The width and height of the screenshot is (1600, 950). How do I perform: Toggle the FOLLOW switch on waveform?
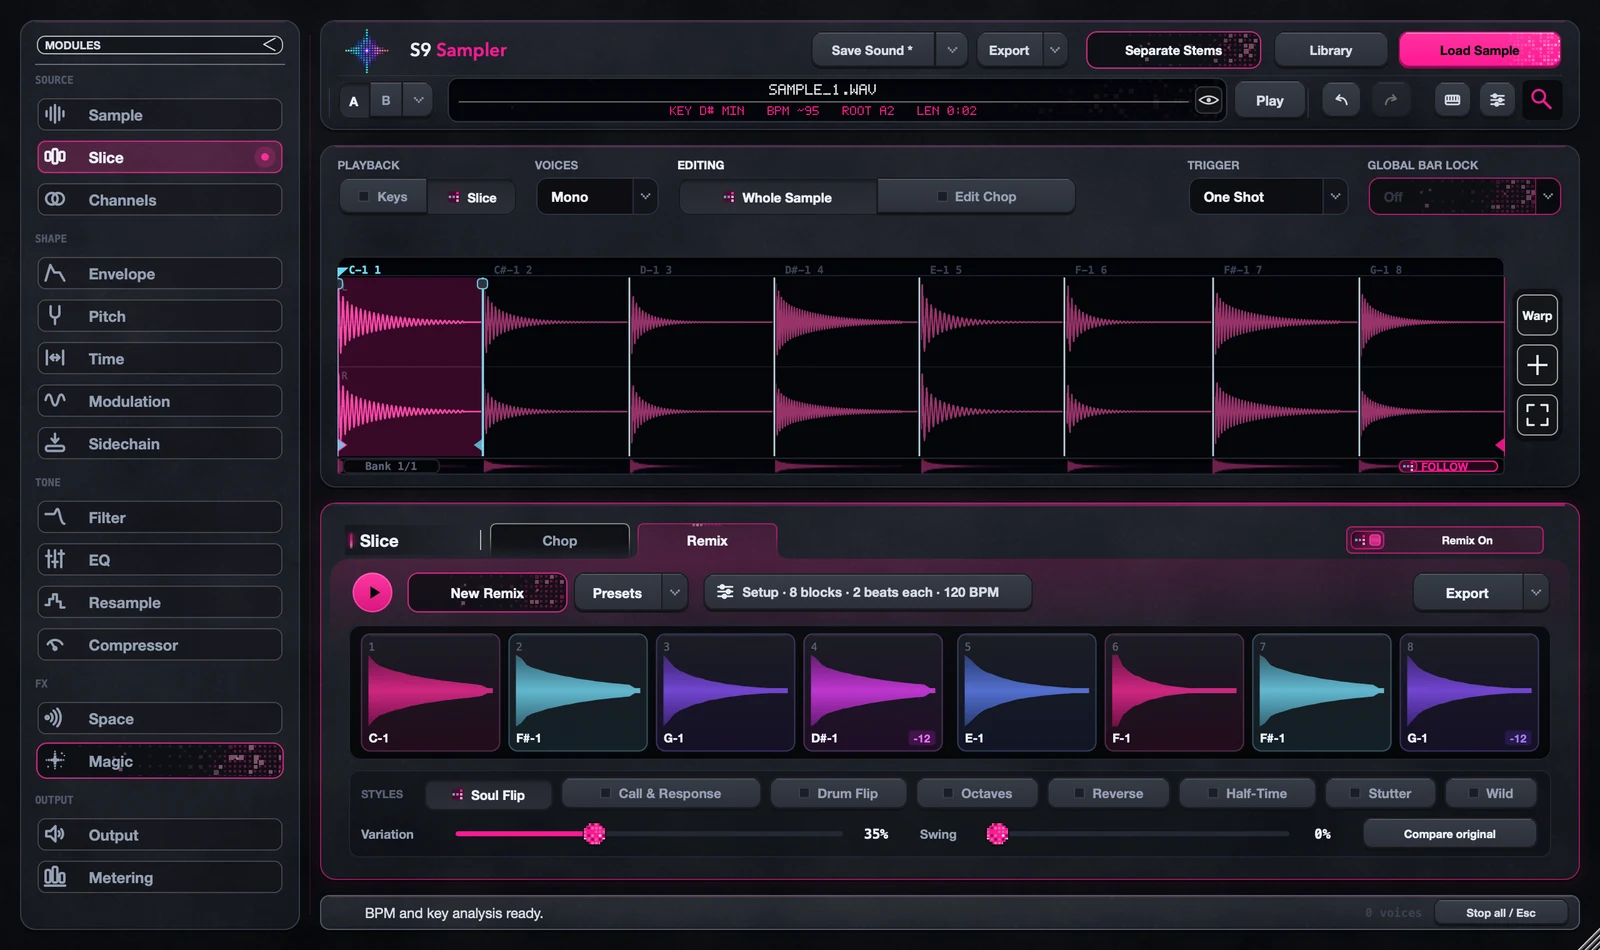click(1447, 466)
